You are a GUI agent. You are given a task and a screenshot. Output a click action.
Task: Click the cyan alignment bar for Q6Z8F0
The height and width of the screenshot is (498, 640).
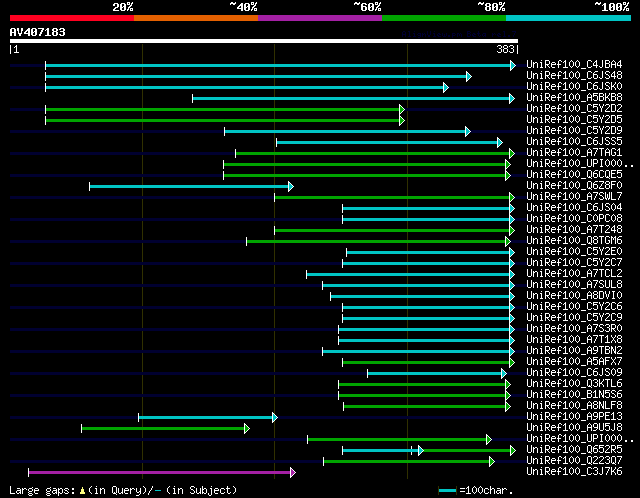(x=189, y=187)
